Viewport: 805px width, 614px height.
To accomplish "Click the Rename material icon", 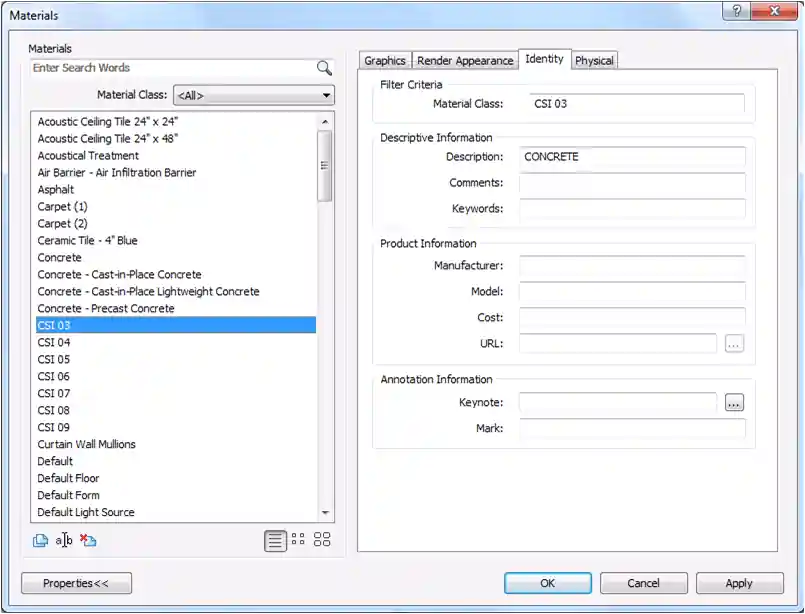I will 64,541.
